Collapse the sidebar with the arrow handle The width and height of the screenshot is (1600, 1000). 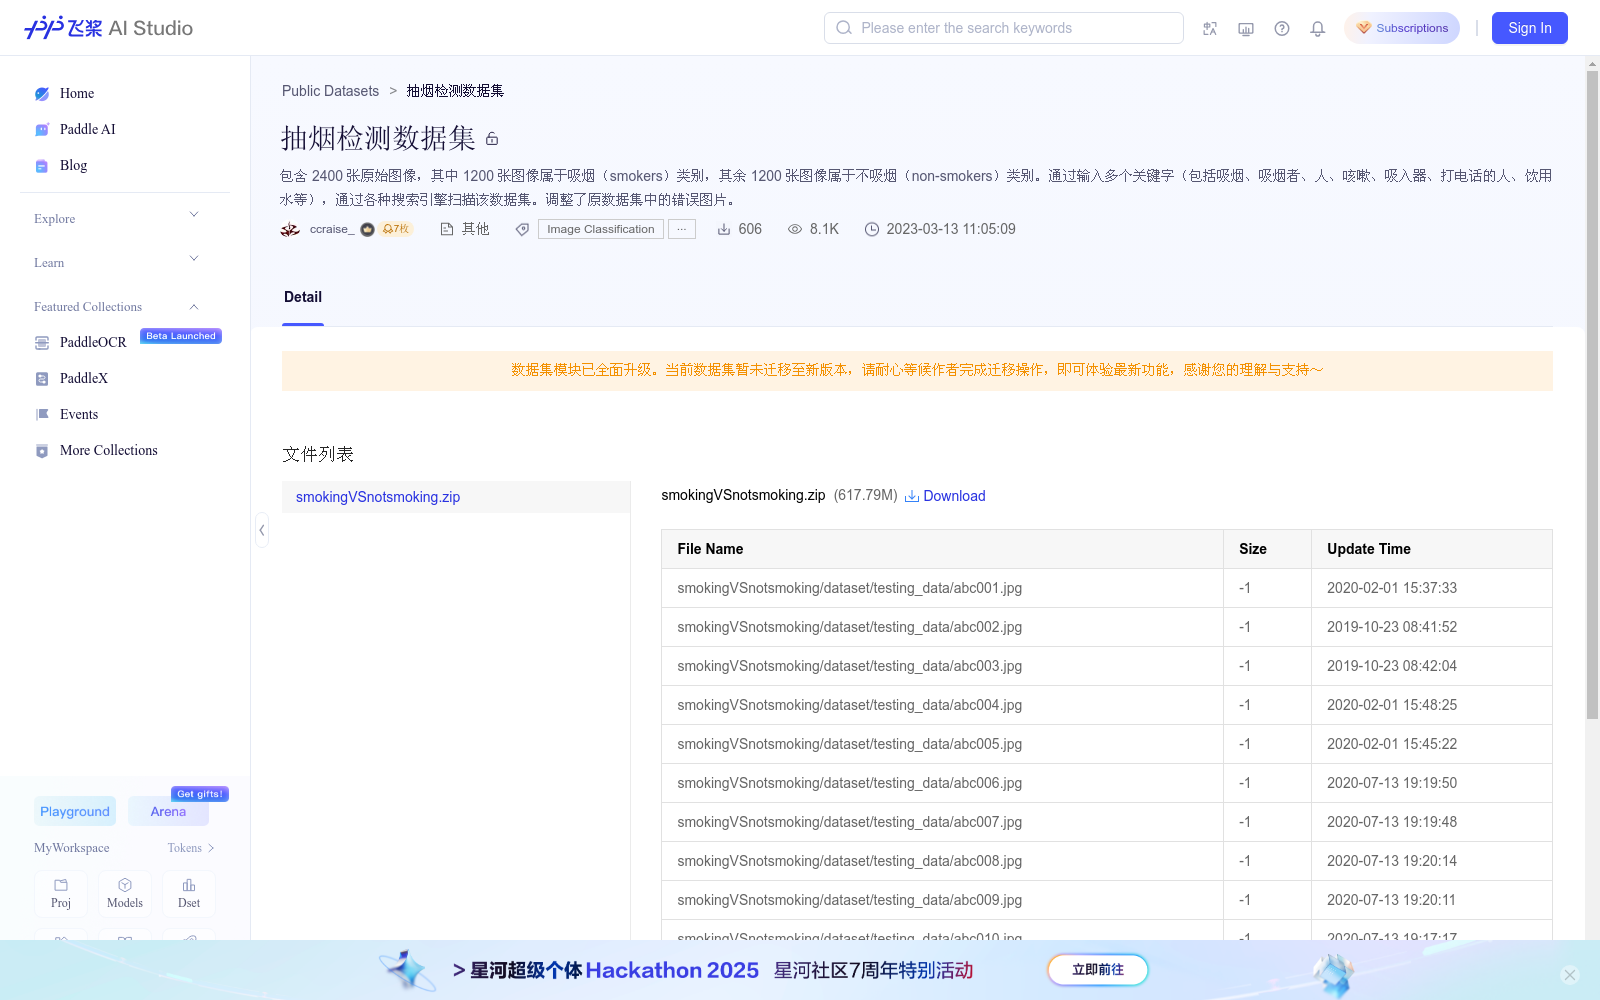tap(262, 530)
